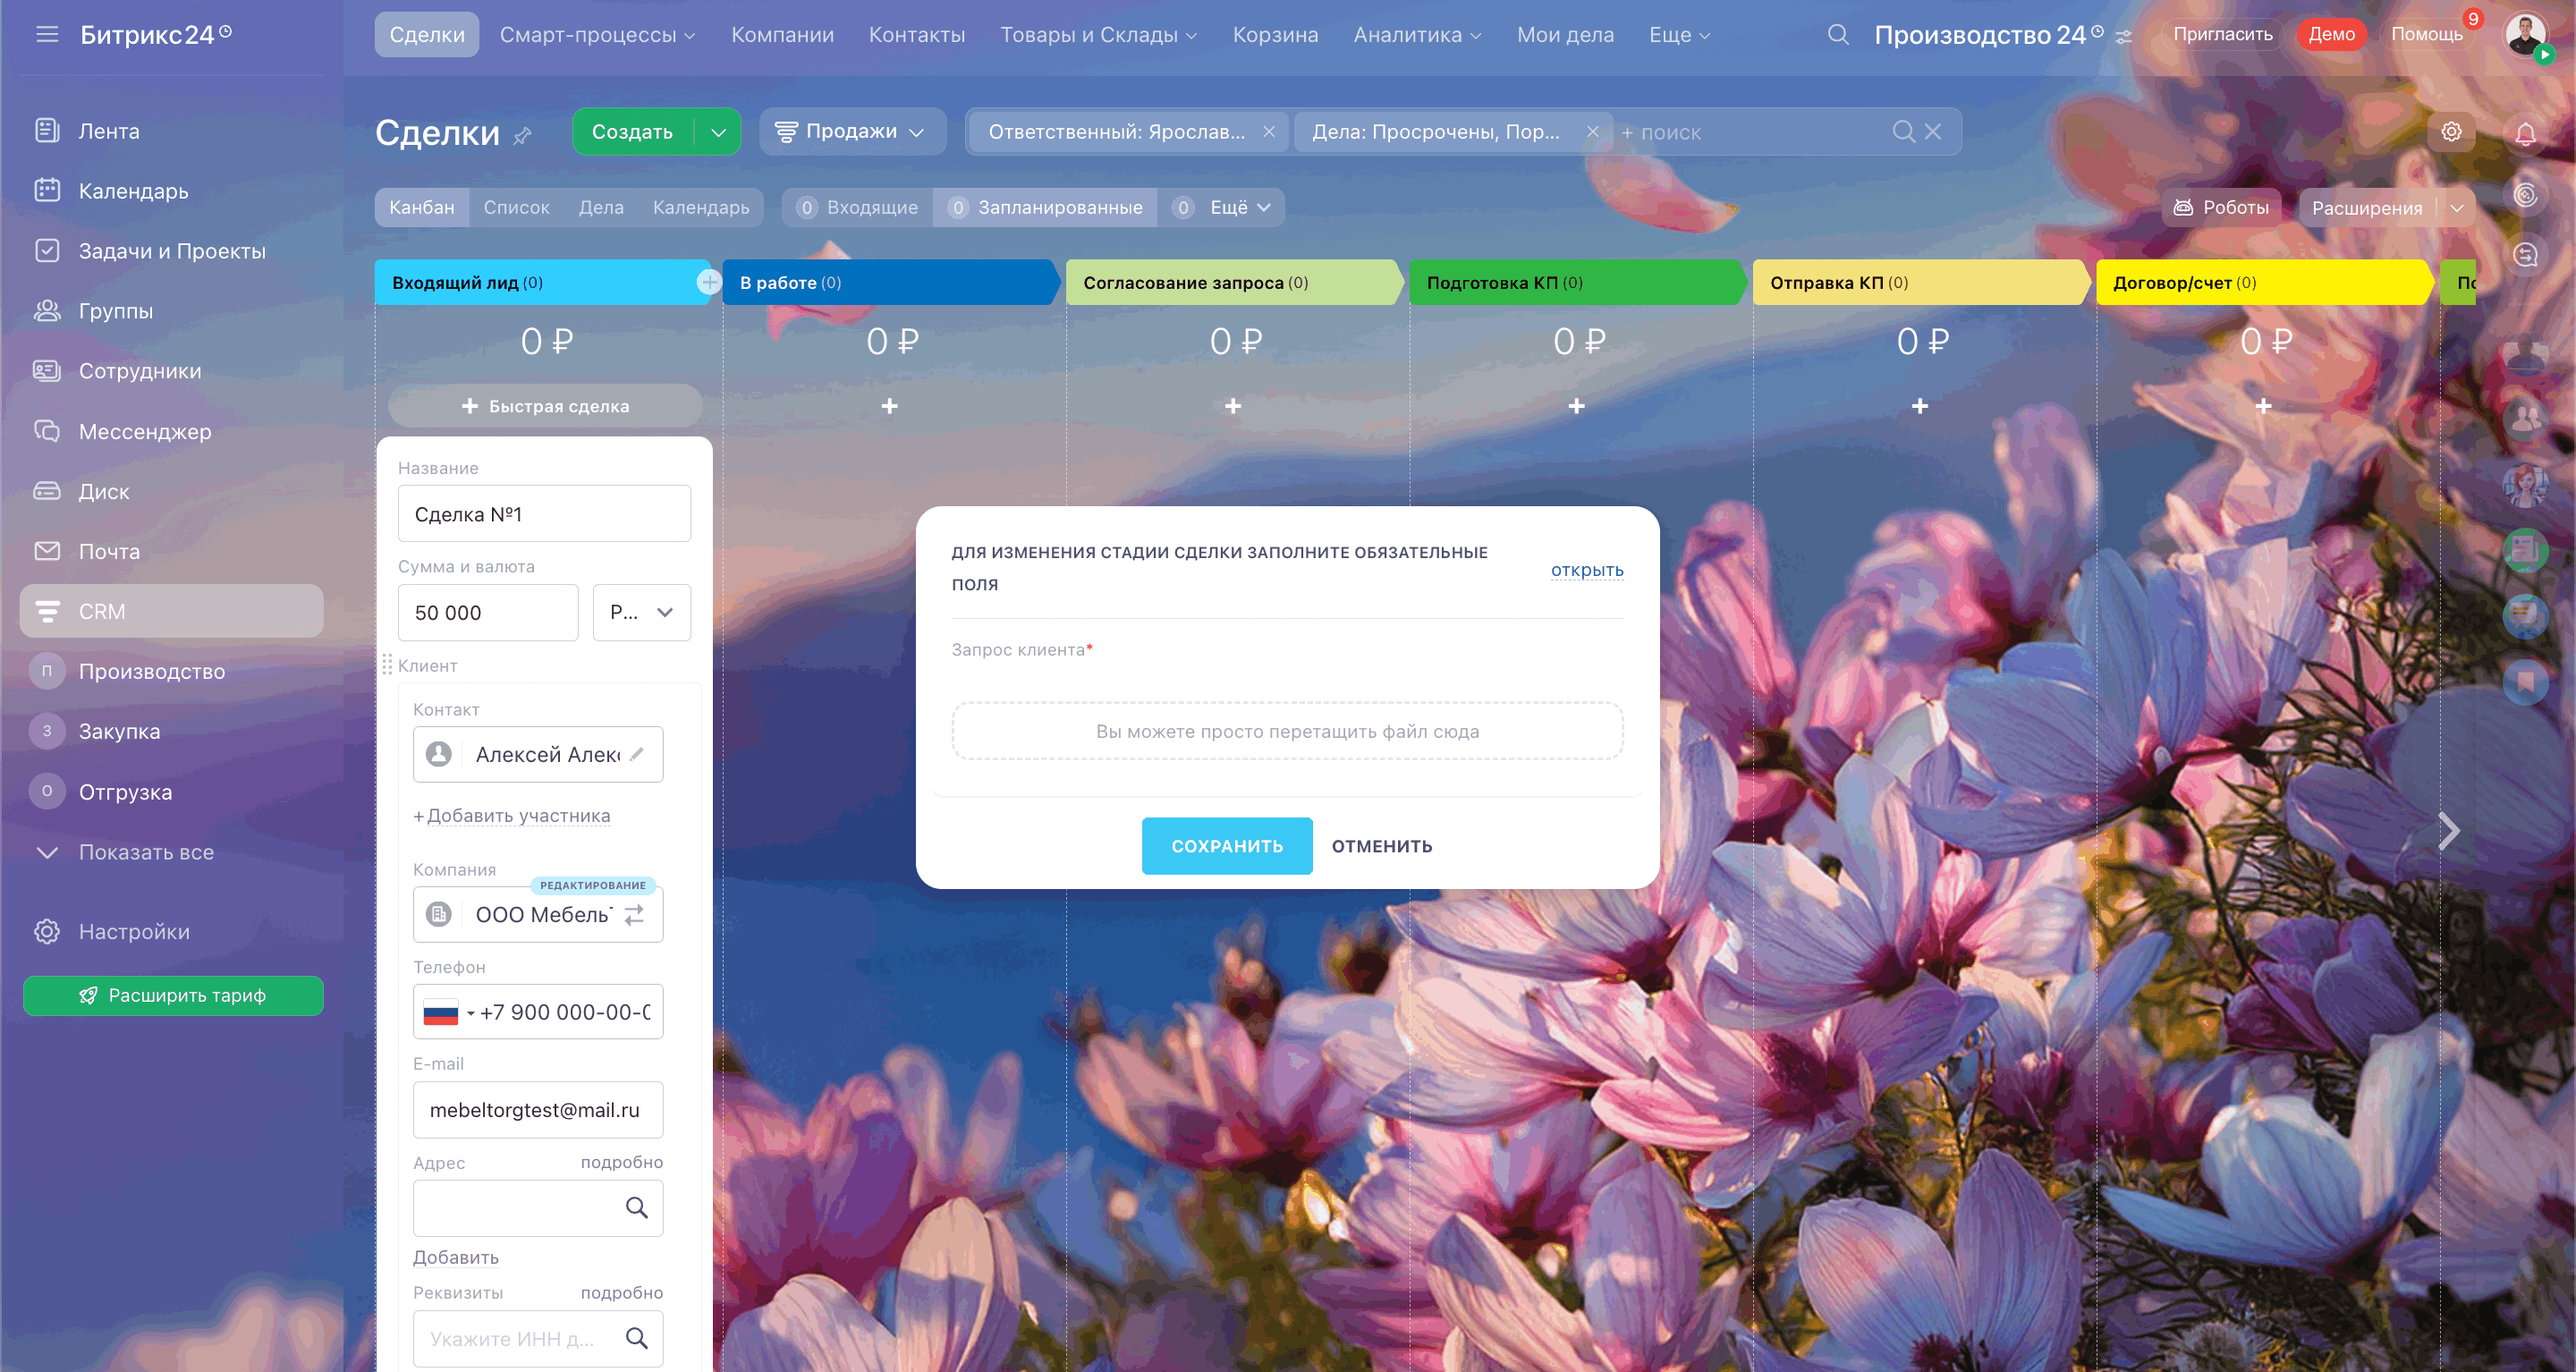Open Компании in the top menu

[782, 35]
